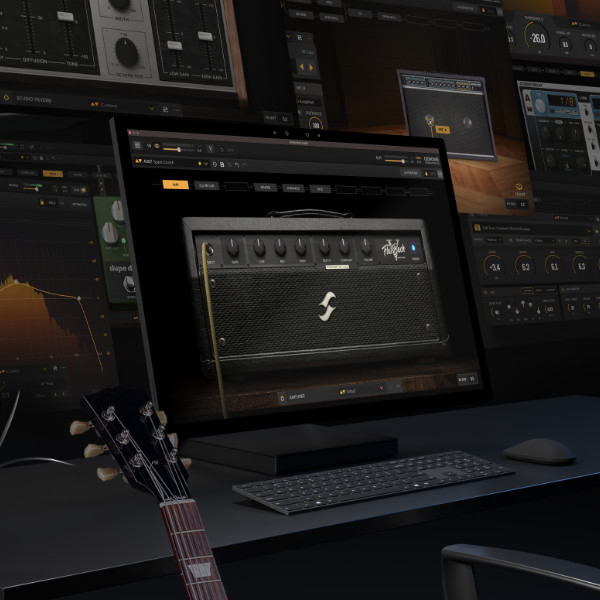
Task: Select the yellow tab in left background window
Action: [x=53, y=173]
